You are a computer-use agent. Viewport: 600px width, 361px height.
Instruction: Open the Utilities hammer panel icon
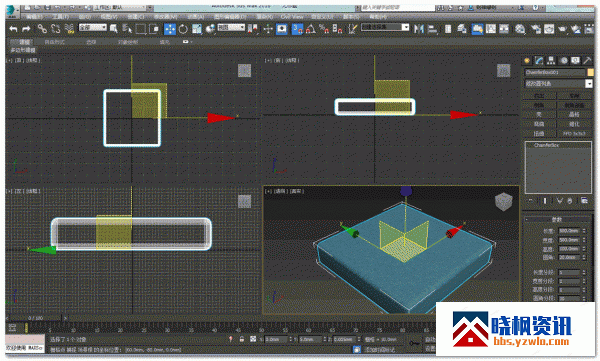click(x=587, y=60)
